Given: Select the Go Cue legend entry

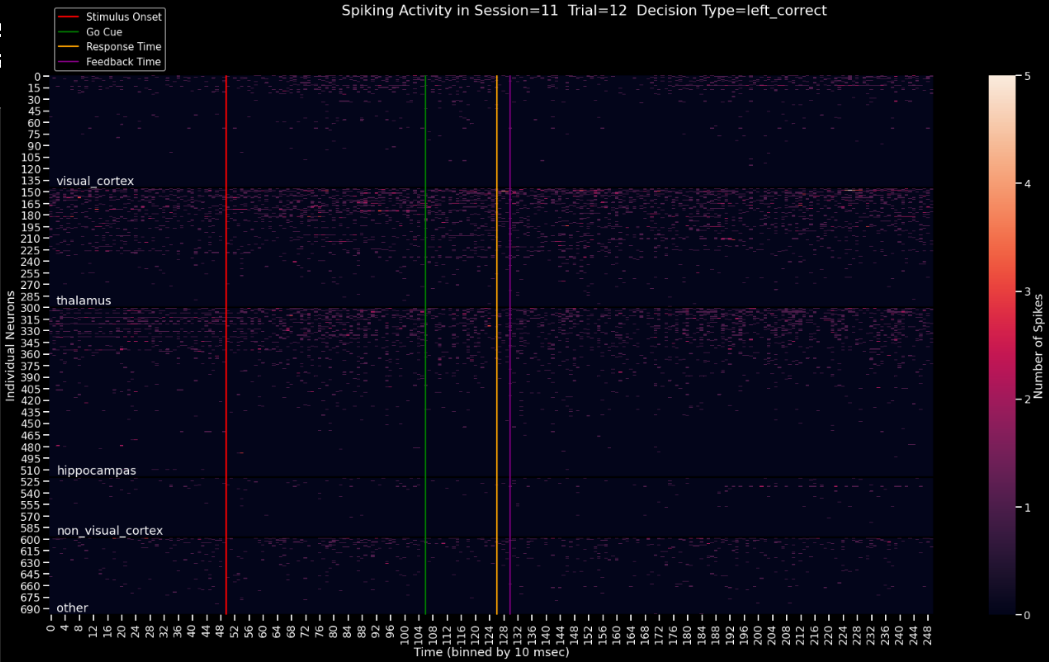Looking at the screenshot, I should (91, 32).
